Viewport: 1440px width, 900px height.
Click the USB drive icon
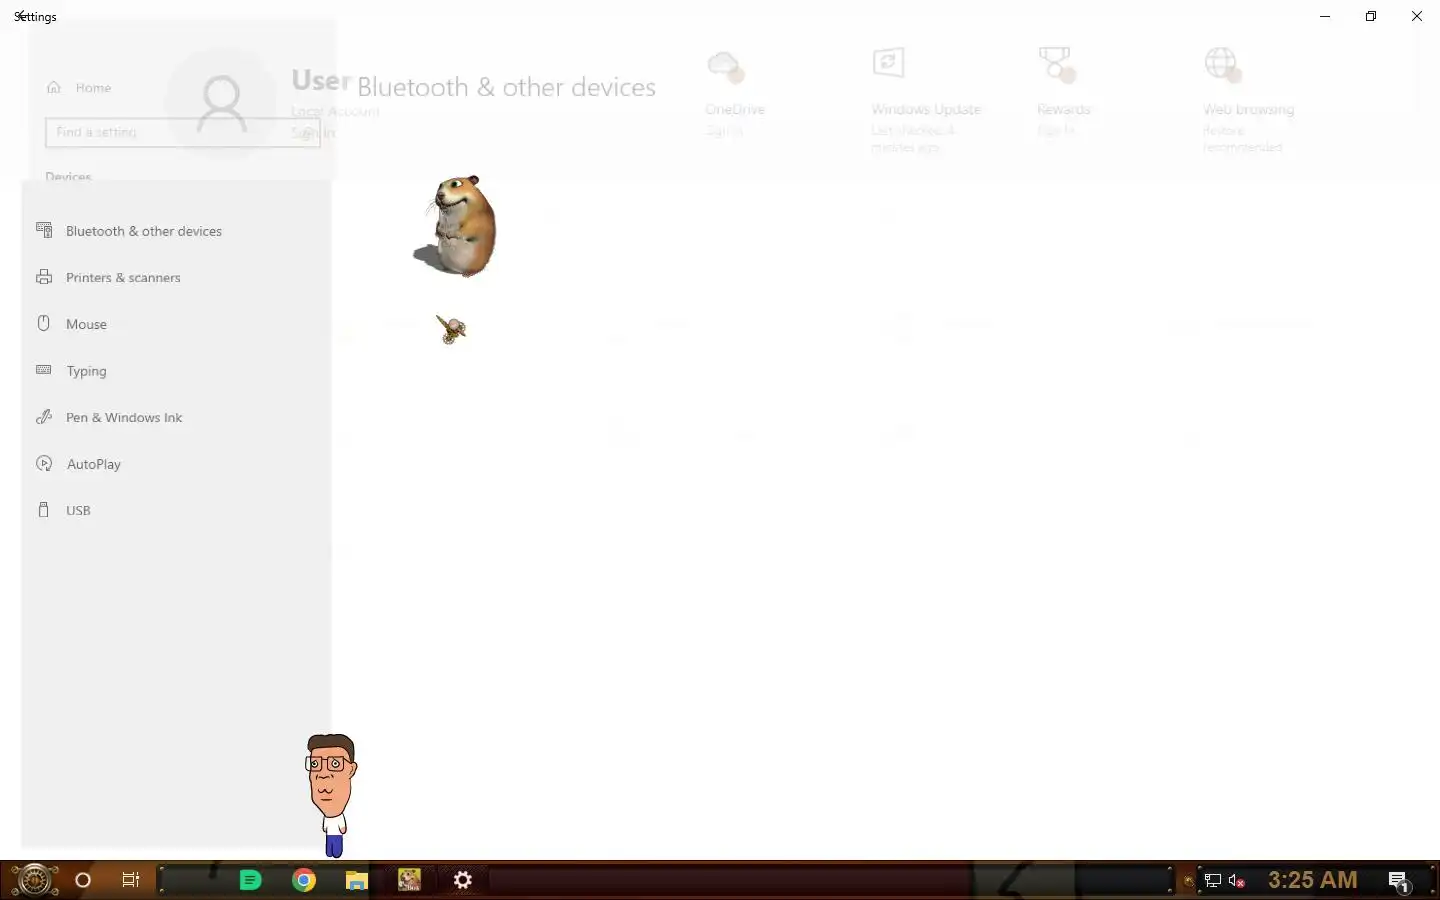pyautogui.click(x=44, y=509)
